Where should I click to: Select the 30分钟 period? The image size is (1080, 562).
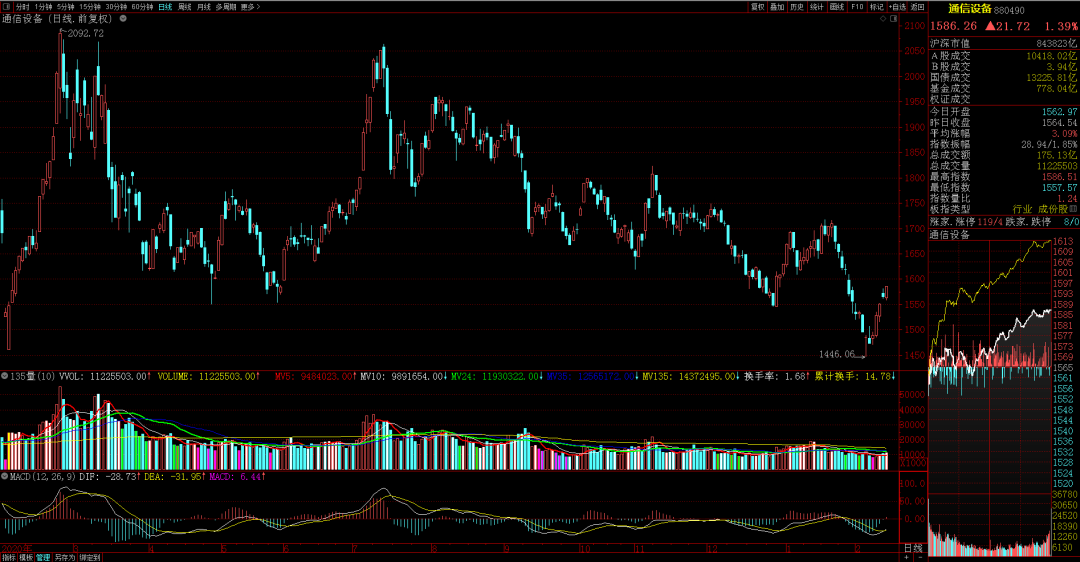(116, 7)
